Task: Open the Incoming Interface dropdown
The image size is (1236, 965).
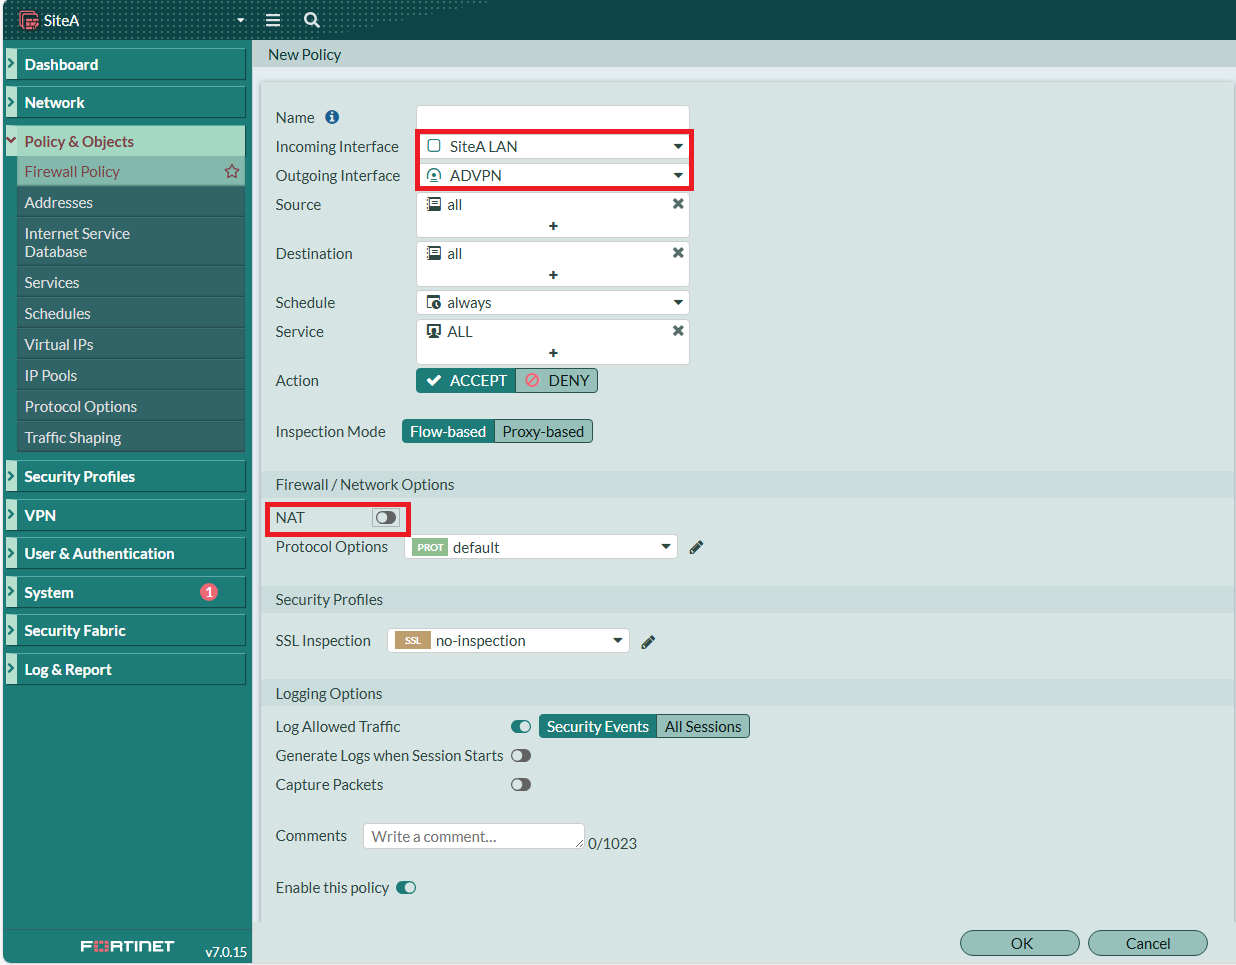Action: click(553, 146)
